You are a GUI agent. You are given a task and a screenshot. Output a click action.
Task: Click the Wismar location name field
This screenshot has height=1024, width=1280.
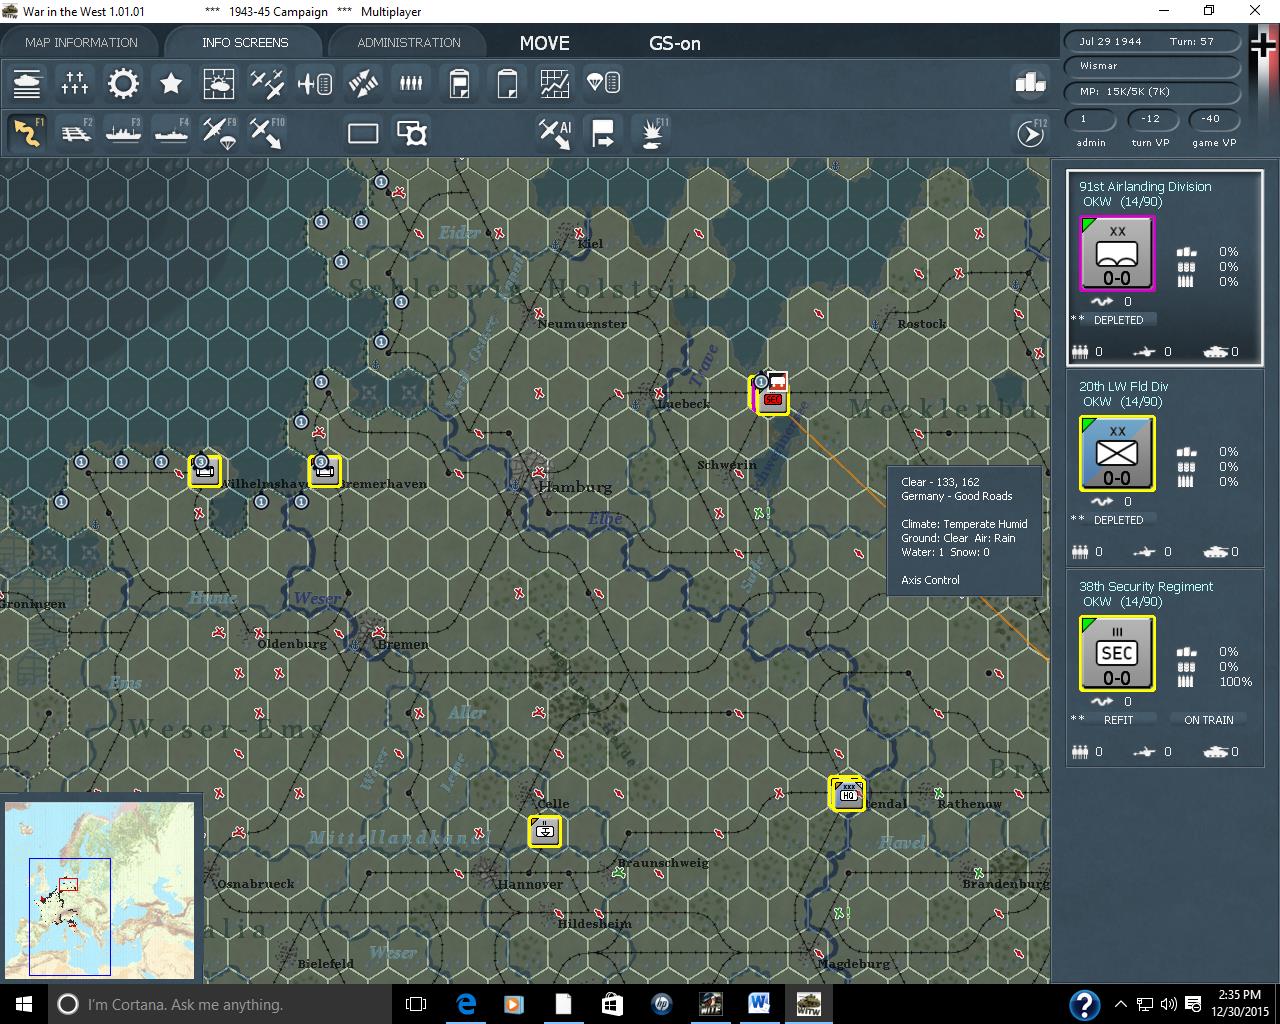coord(1152,66)
